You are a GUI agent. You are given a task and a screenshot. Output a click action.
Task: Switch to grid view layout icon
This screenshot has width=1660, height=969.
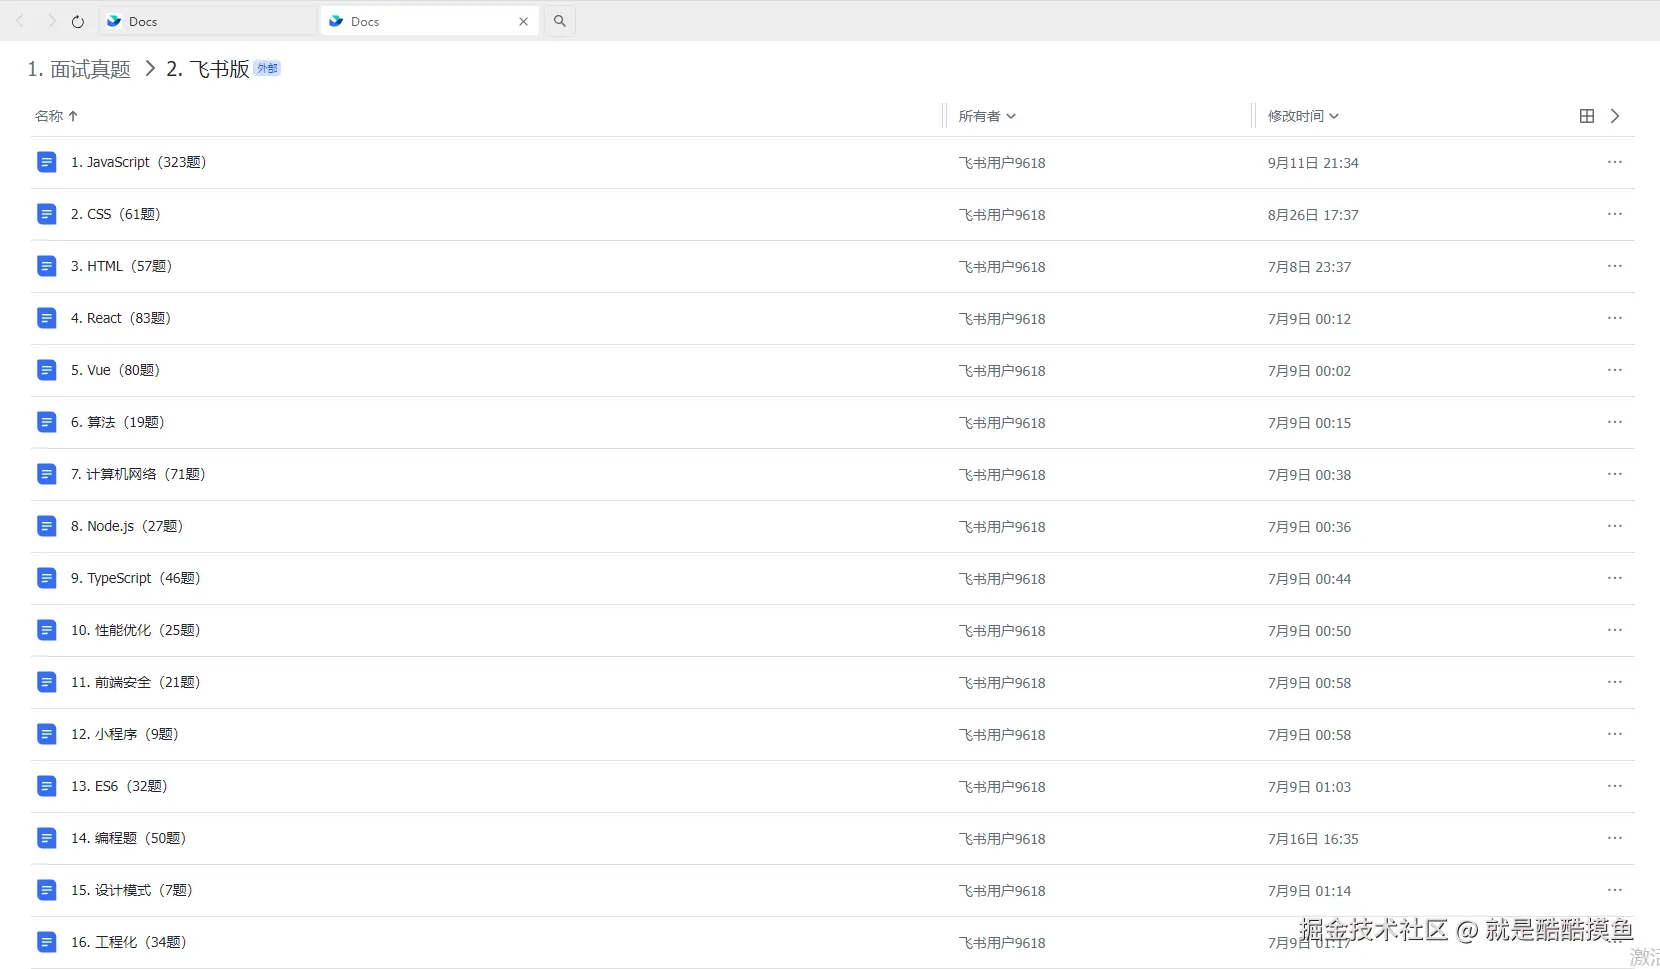(x=1586, y=116)
